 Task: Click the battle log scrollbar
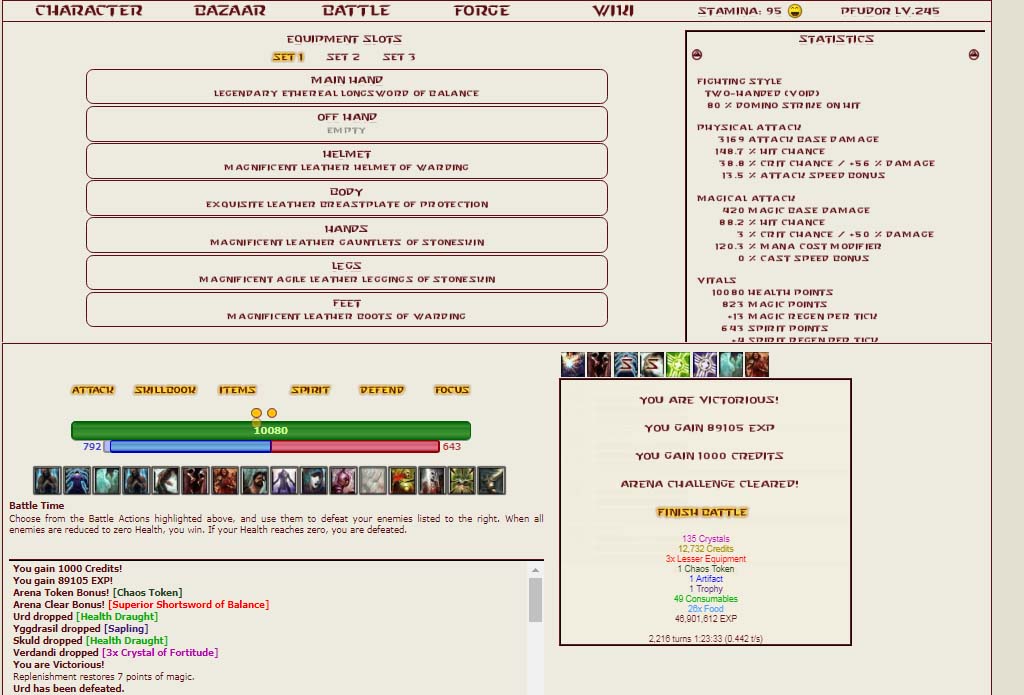click(535, 600)
